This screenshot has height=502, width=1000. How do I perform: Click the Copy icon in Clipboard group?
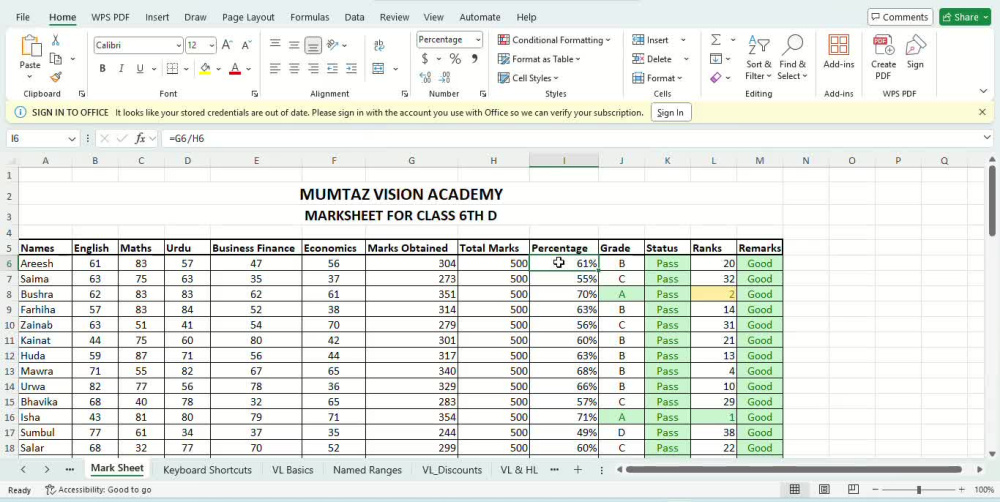click(56, 59)
